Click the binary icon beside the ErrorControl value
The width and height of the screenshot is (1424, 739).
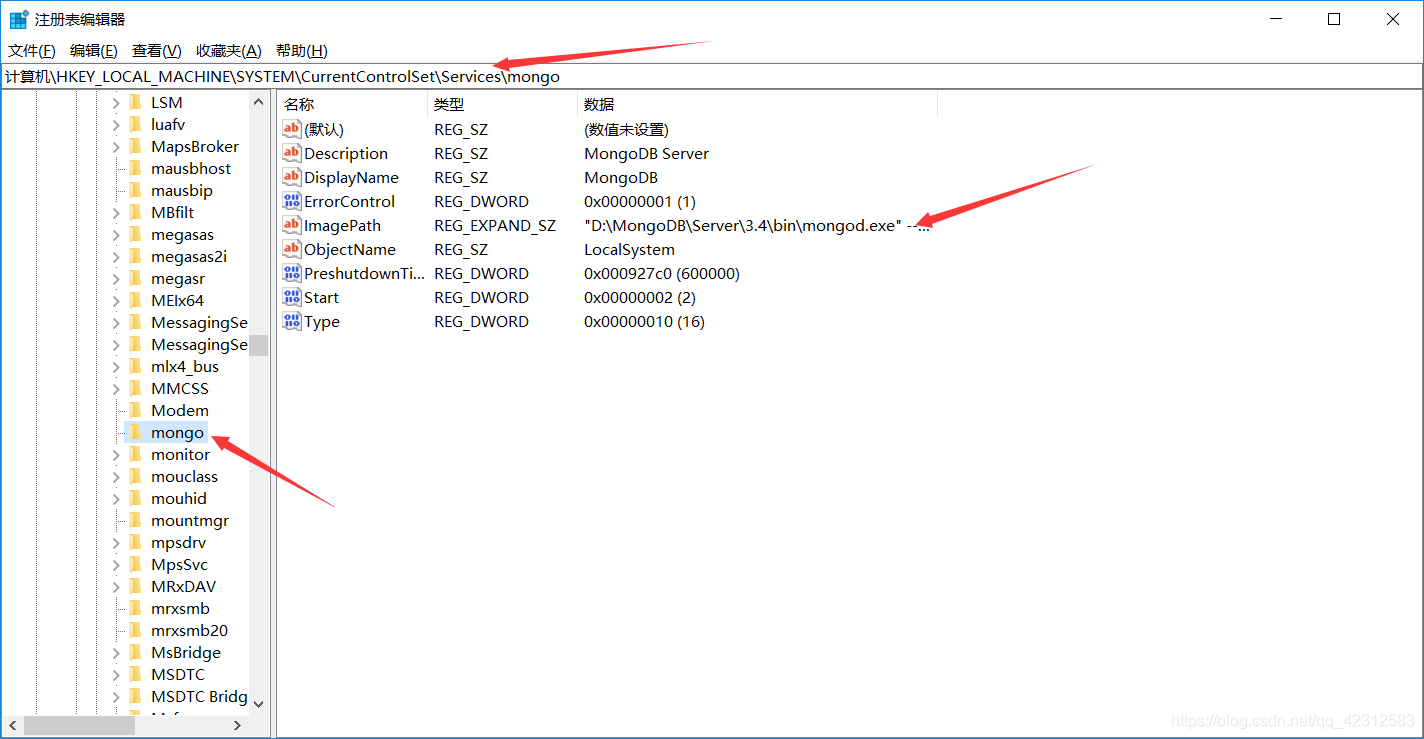[x=291, y=201]
